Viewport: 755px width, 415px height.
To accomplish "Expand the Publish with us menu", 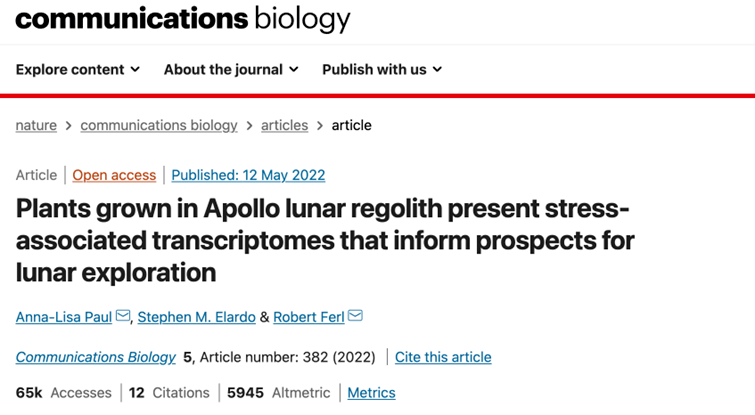I will [x=381, y=69].
